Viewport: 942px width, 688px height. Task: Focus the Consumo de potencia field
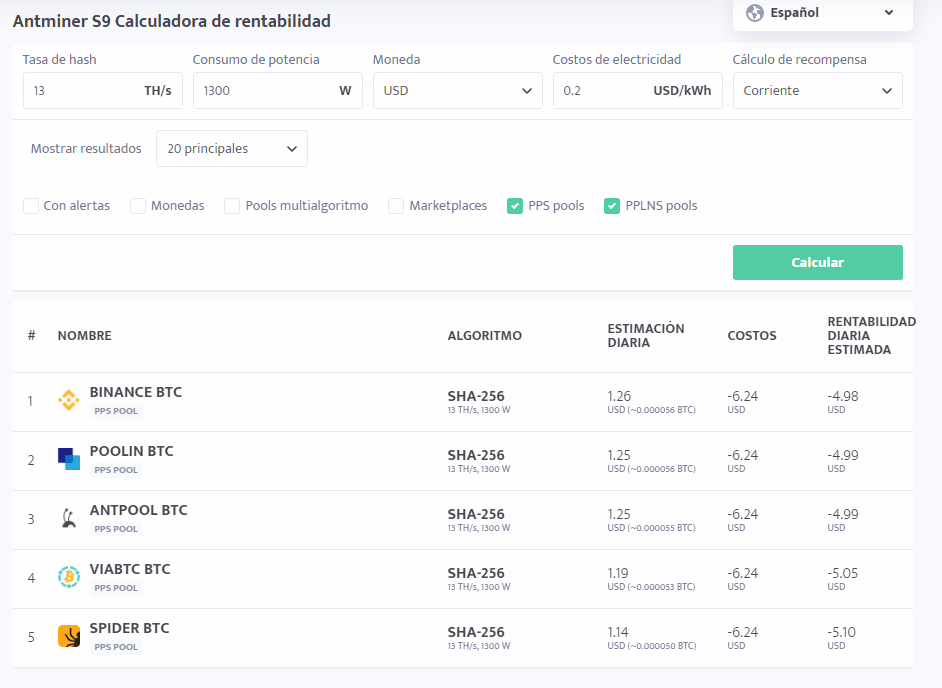278,91
